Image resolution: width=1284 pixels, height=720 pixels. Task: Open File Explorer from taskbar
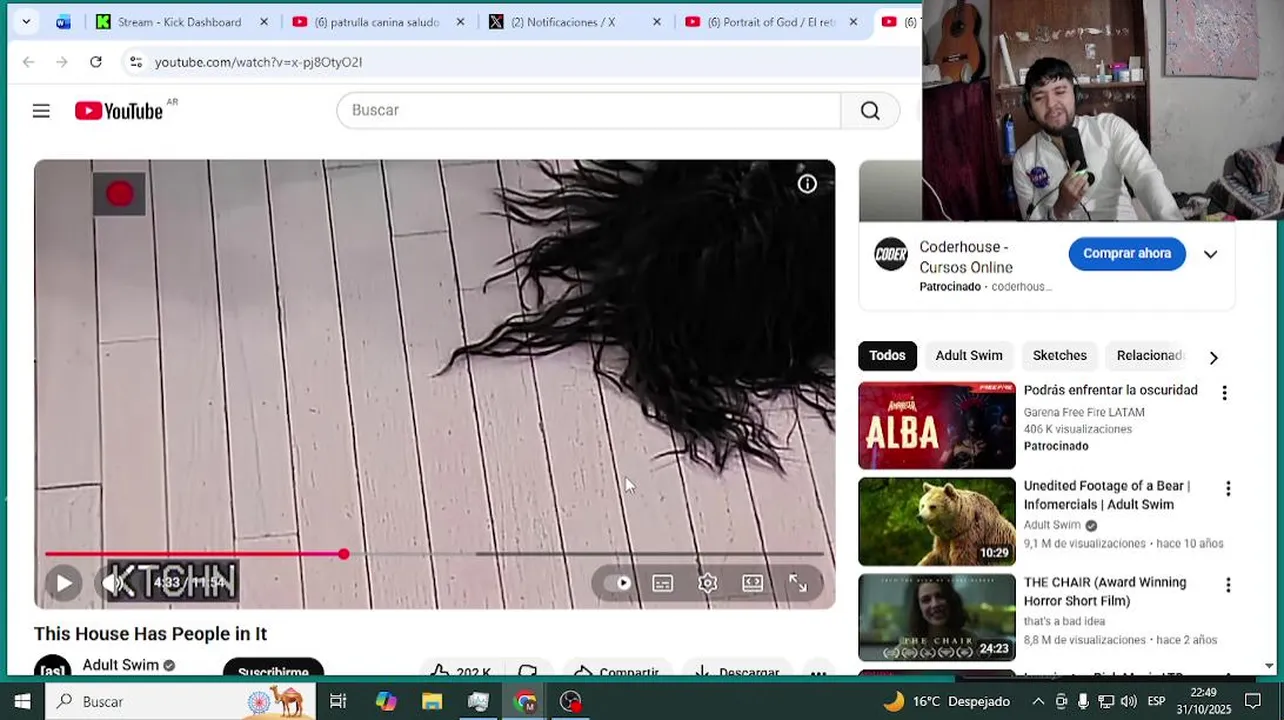pos(432,701)
